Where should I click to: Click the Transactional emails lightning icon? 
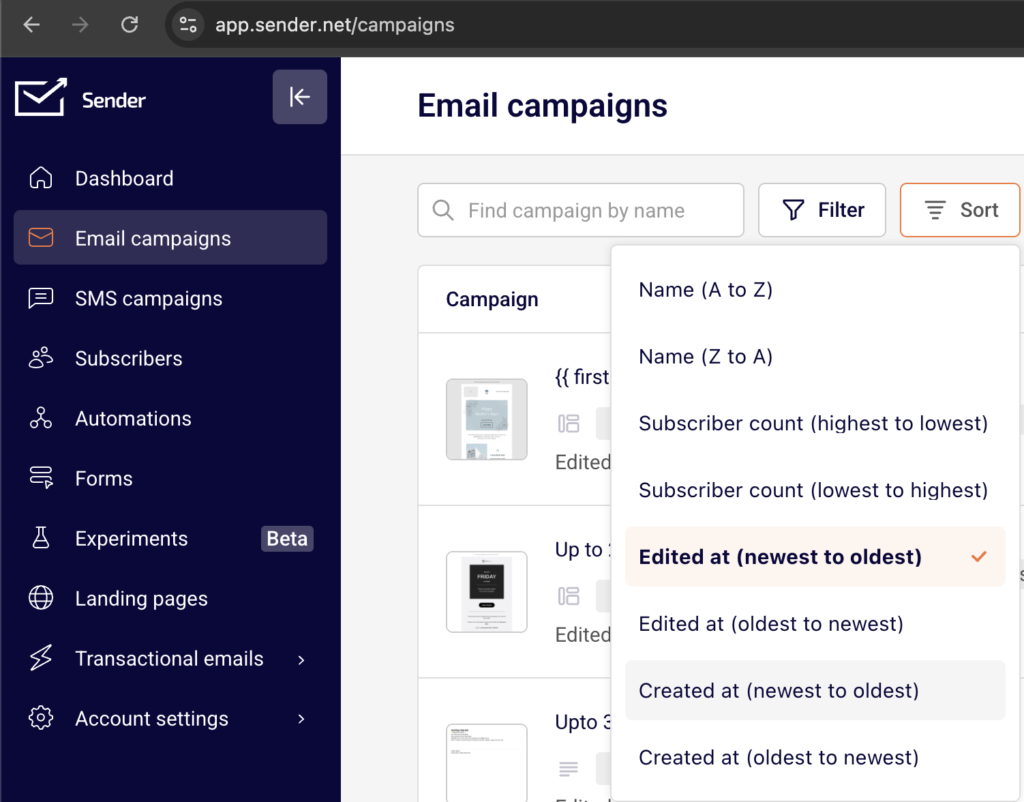click(40, 658)
